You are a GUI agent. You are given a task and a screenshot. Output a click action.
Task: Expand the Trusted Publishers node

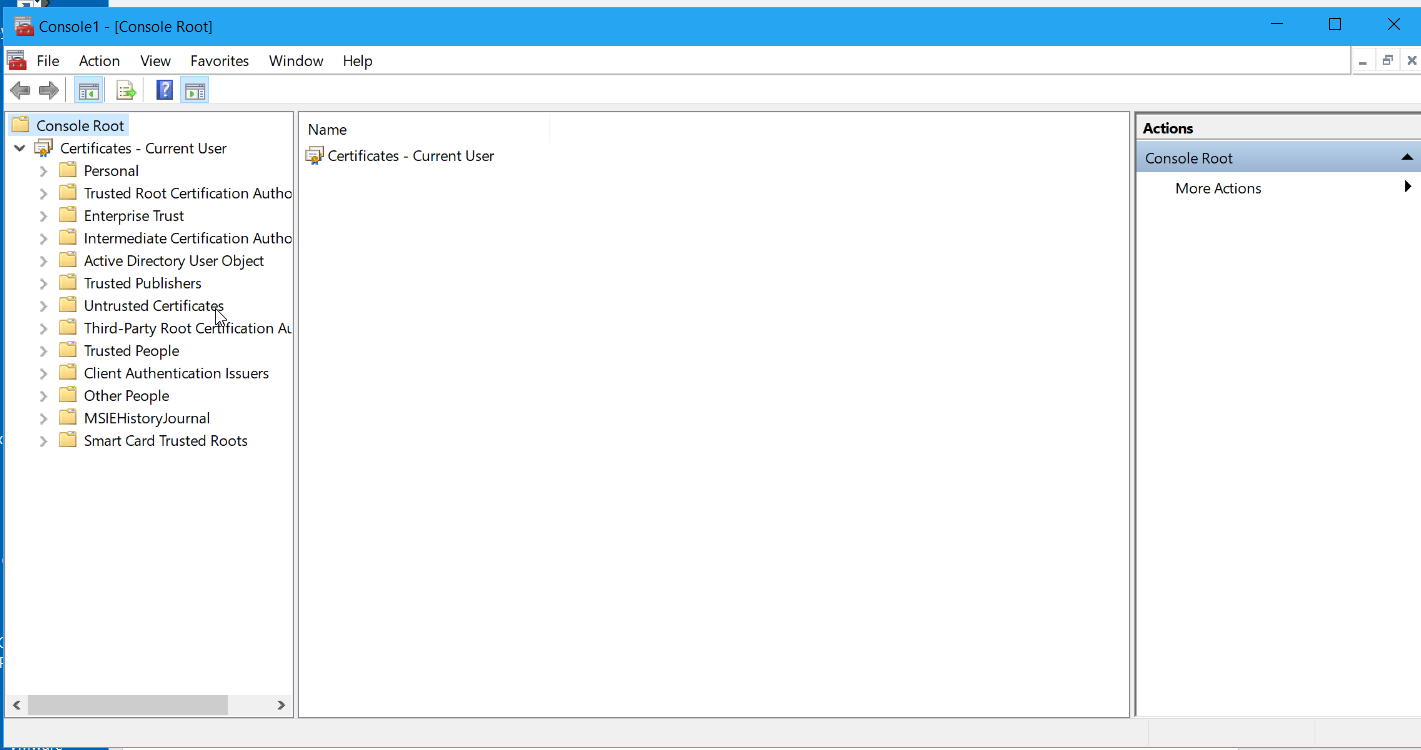43,283
